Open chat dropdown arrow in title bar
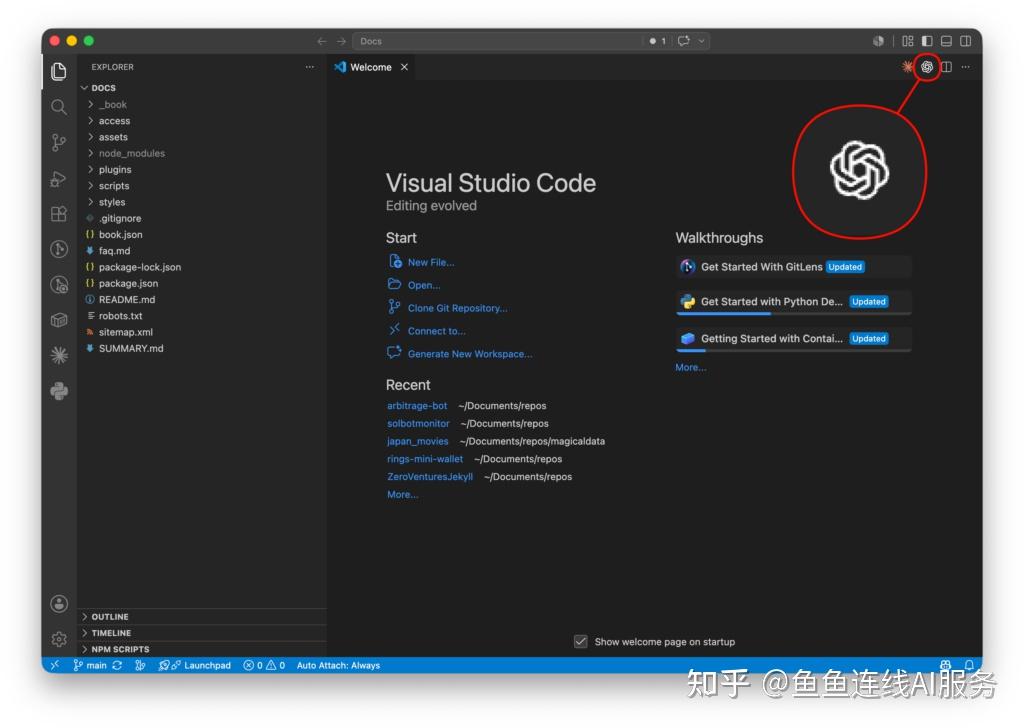Image resolution: width=1024 pixels, height=728 pixels. tap(702, 41)
